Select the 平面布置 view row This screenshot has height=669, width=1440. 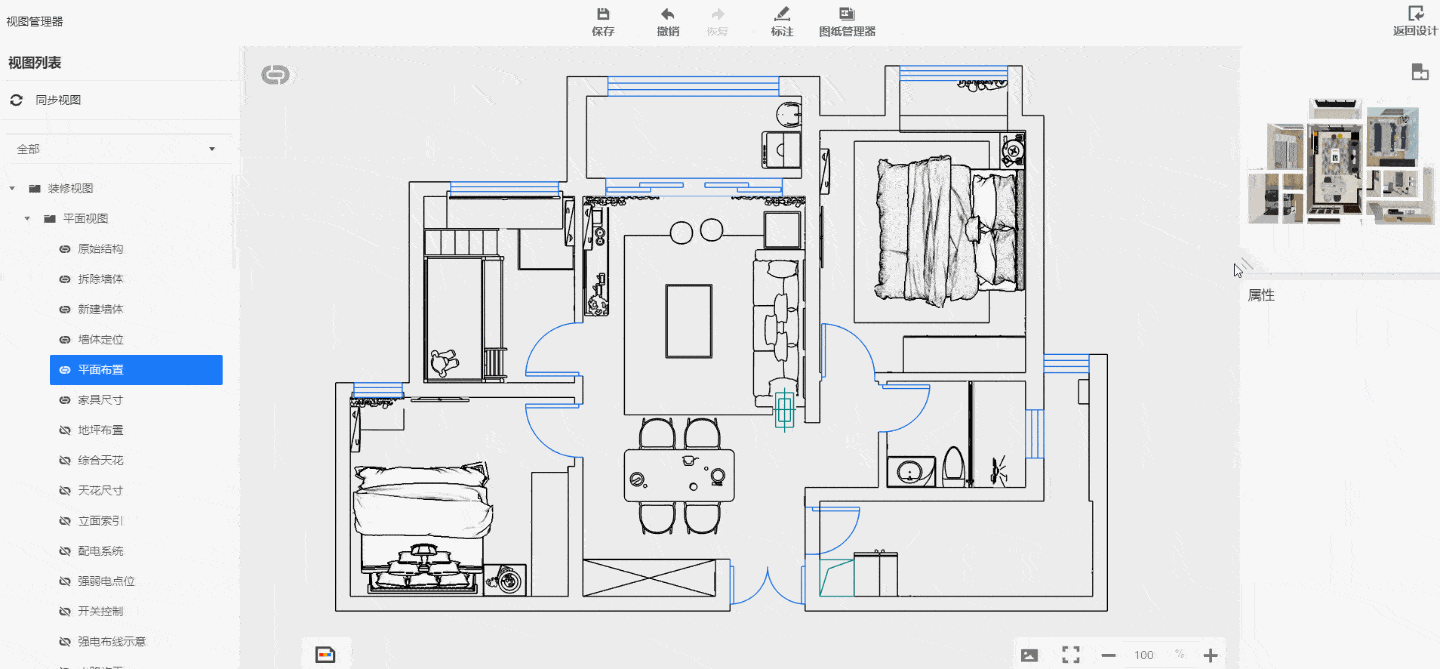pos(136,370)
